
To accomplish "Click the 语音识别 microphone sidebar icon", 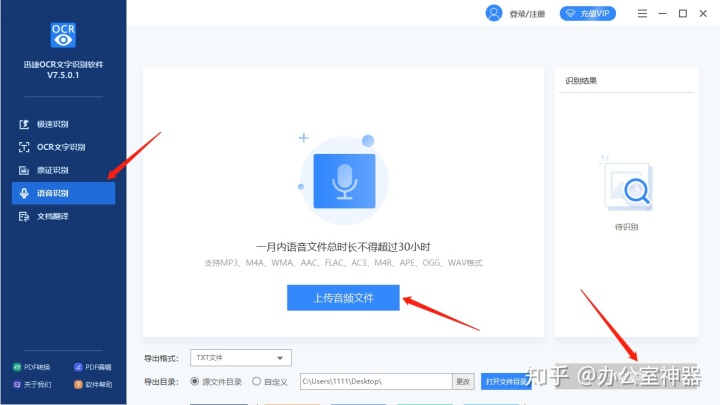I will (x=24, y=193).
